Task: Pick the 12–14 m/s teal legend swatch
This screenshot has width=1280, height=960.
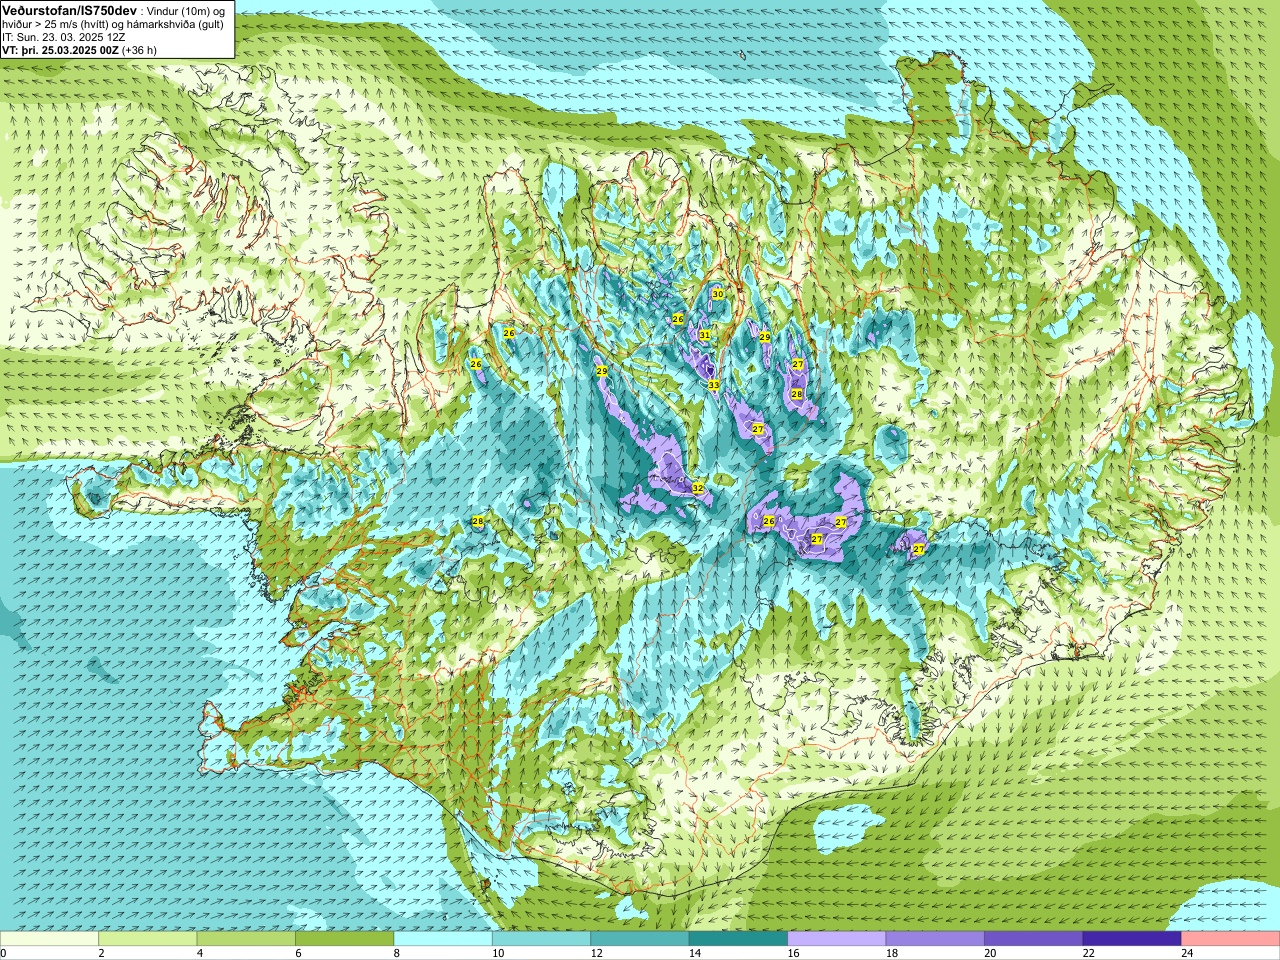Action: pyautogui.click(x=640, y=939)
